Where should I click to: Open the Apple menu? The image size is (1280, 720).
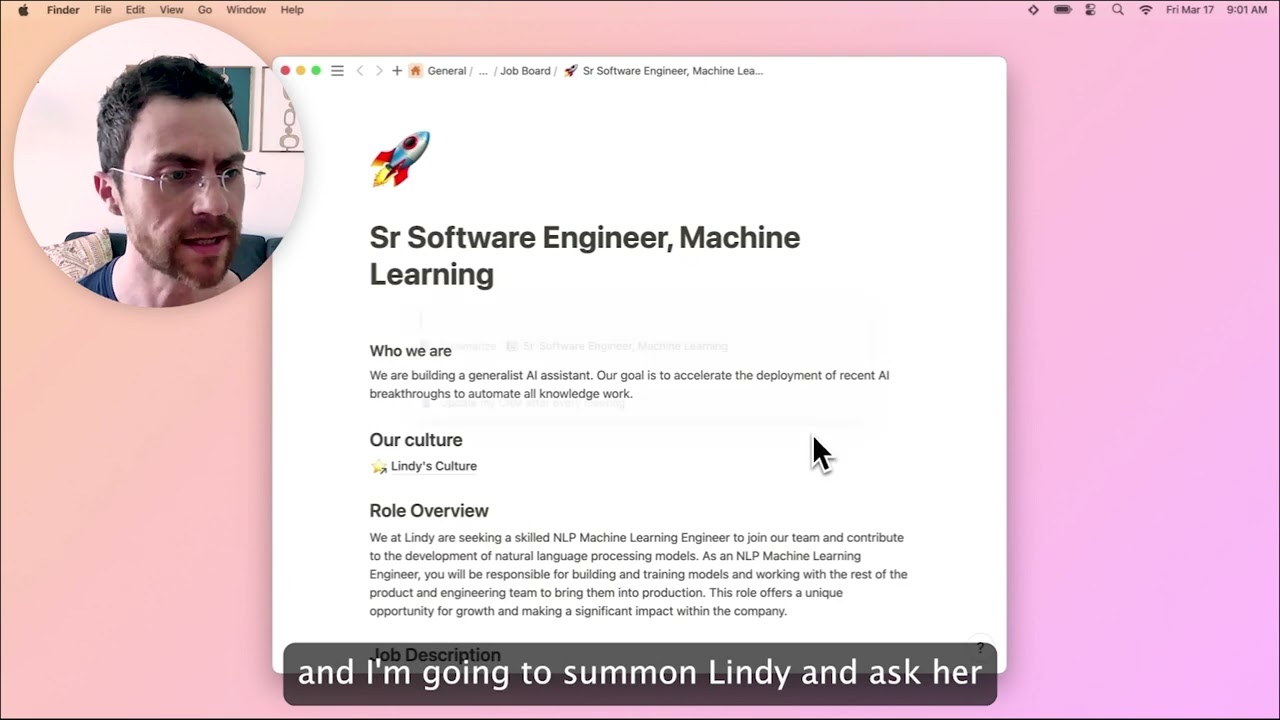[23, 10]
